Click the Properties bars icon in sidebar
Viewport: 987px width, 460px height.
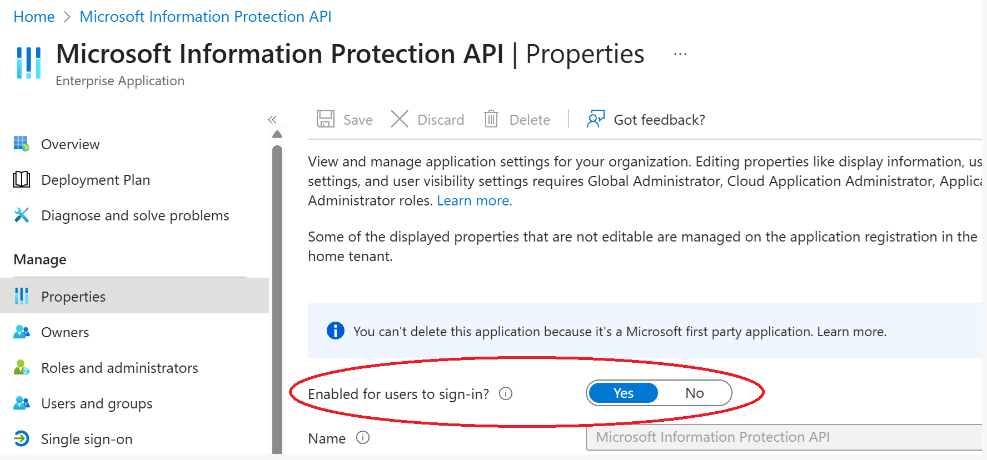[21, 296]
